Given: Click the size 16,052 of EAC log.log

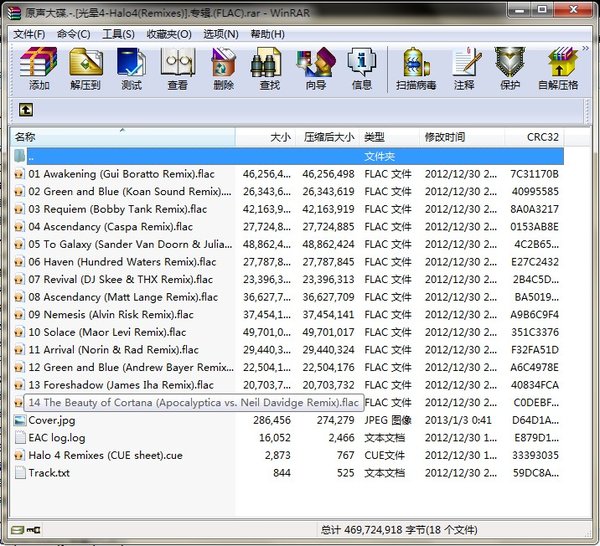Looking at the screenshot, I should pyautogui.click(x=275, y=438).
